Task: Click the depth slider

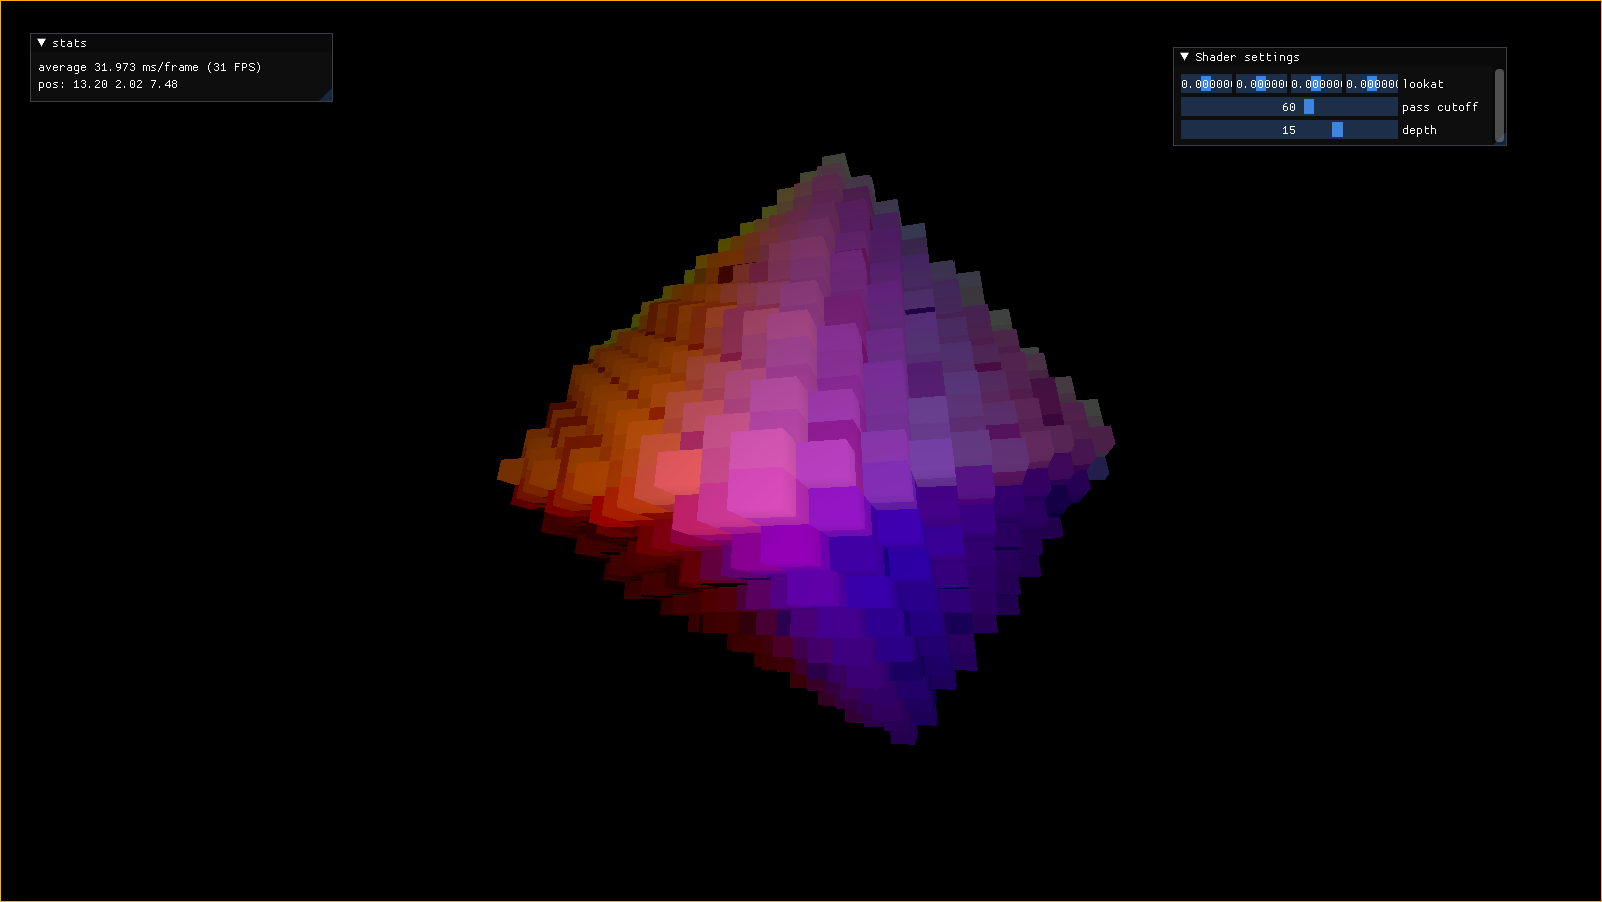Action: [x=1289, y=130]
